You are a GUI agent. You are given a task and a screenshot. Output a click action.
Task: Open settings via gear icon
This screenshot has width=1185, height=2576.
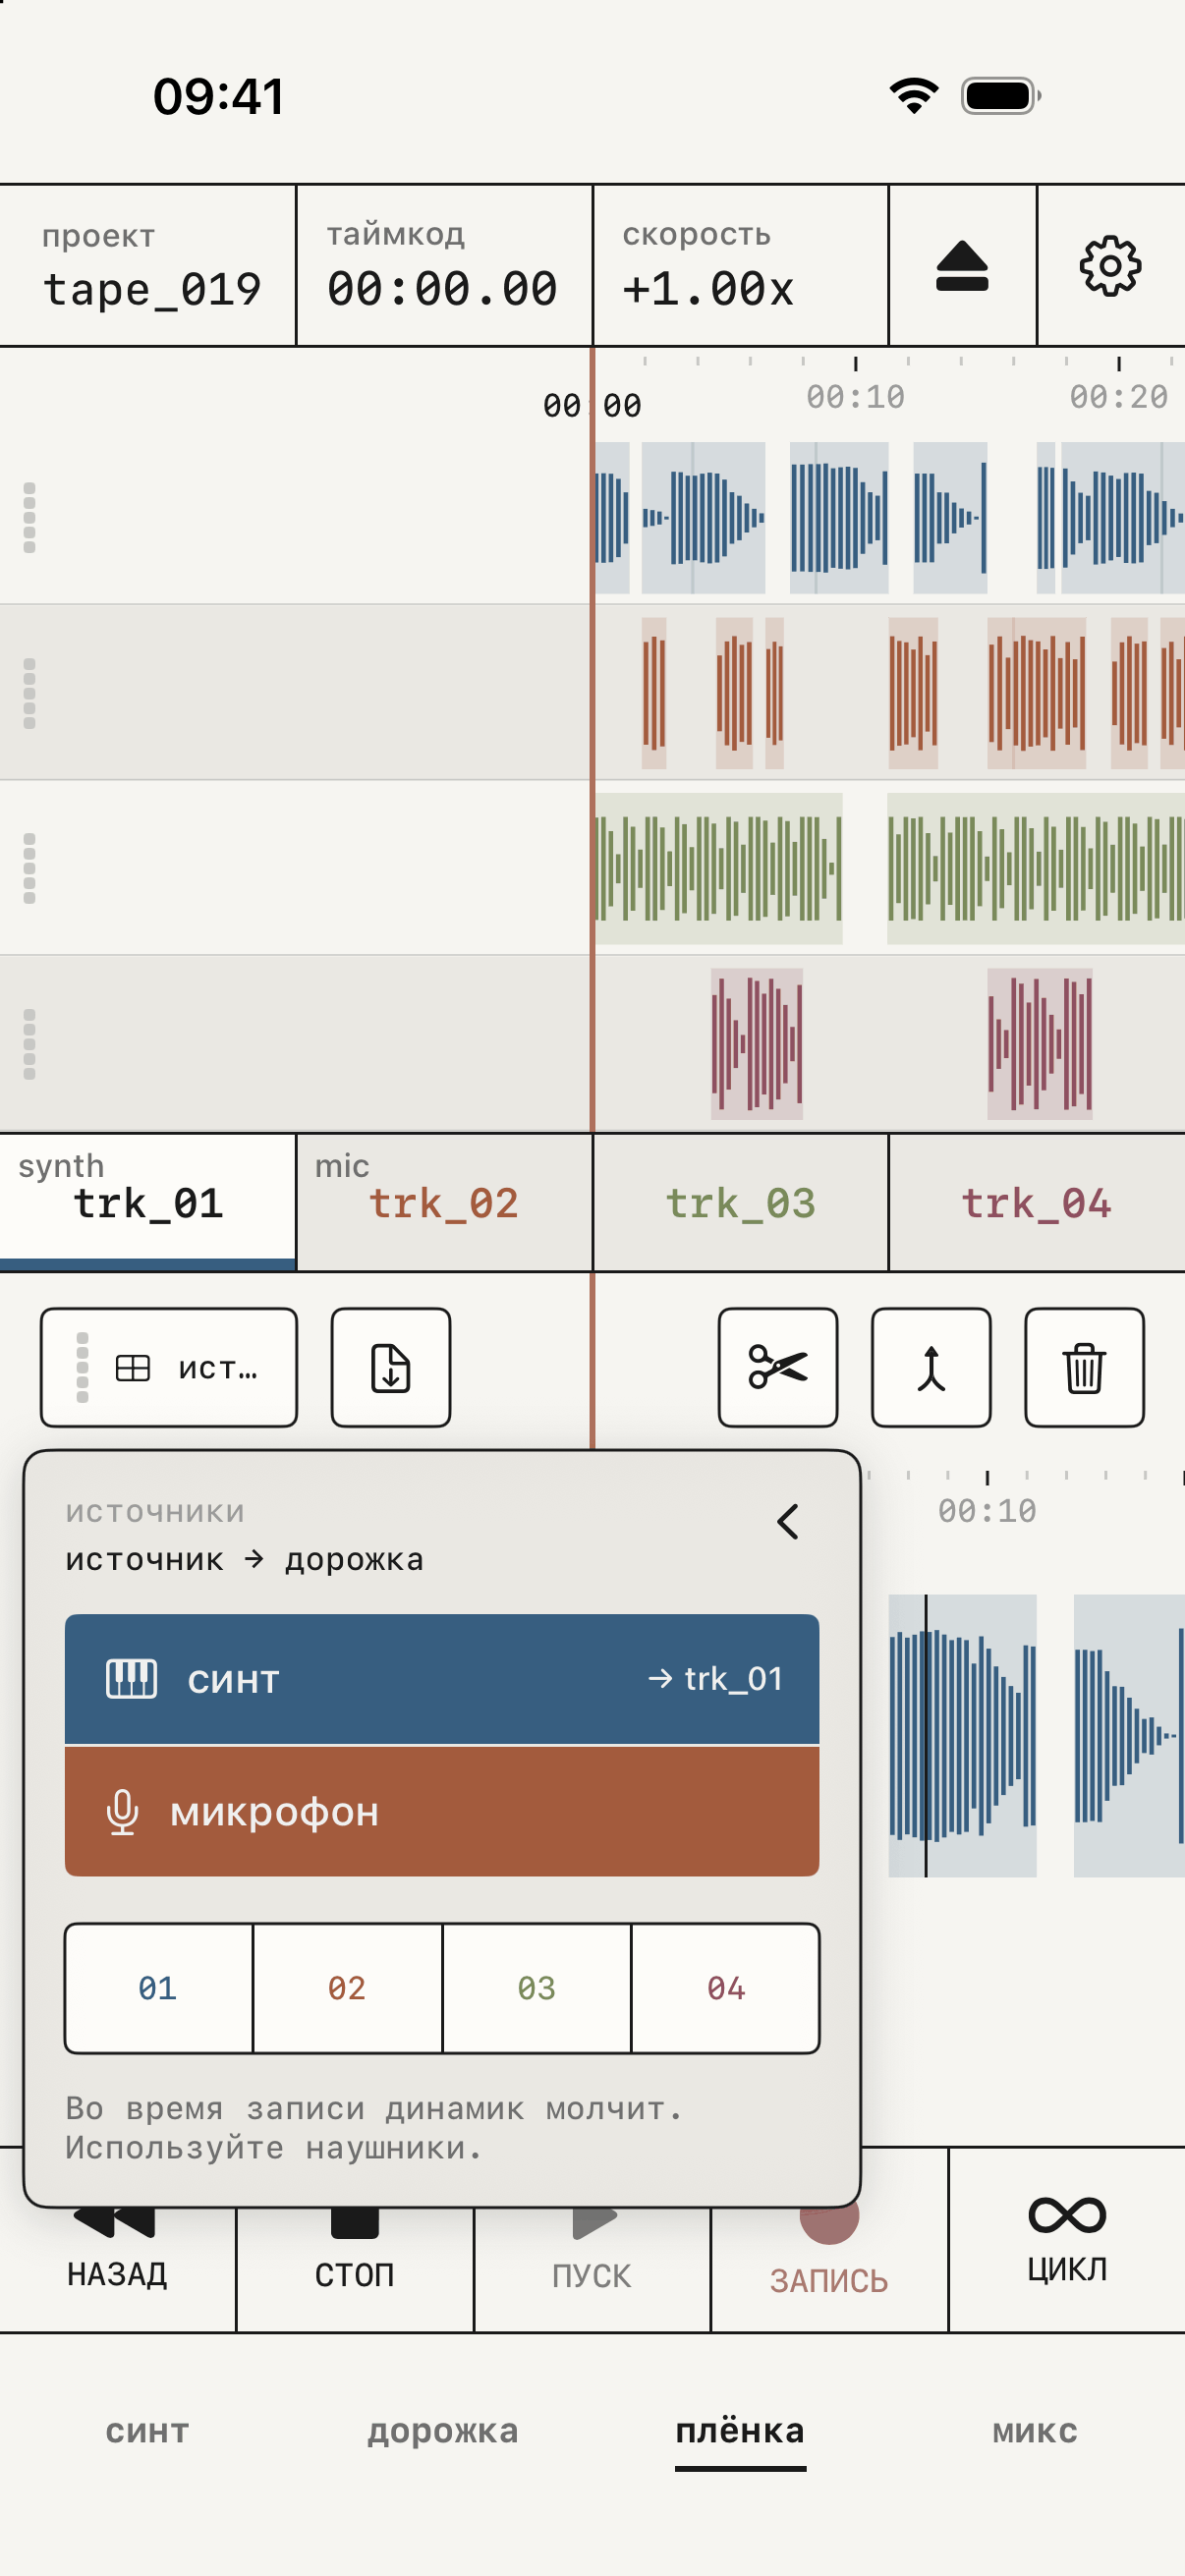click(x=1110, y=266)
